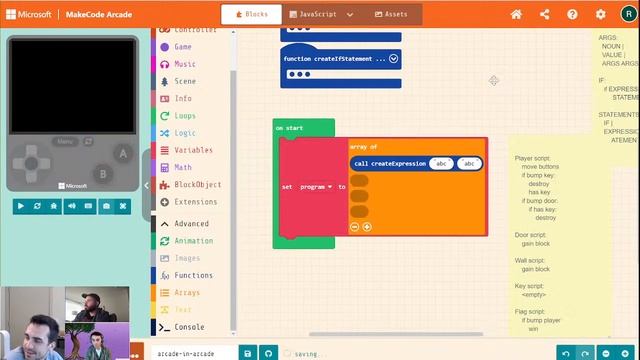640x360 pixels.
Task: Click the toolbox vertical scrollbar
Action: tap(233, 200)
